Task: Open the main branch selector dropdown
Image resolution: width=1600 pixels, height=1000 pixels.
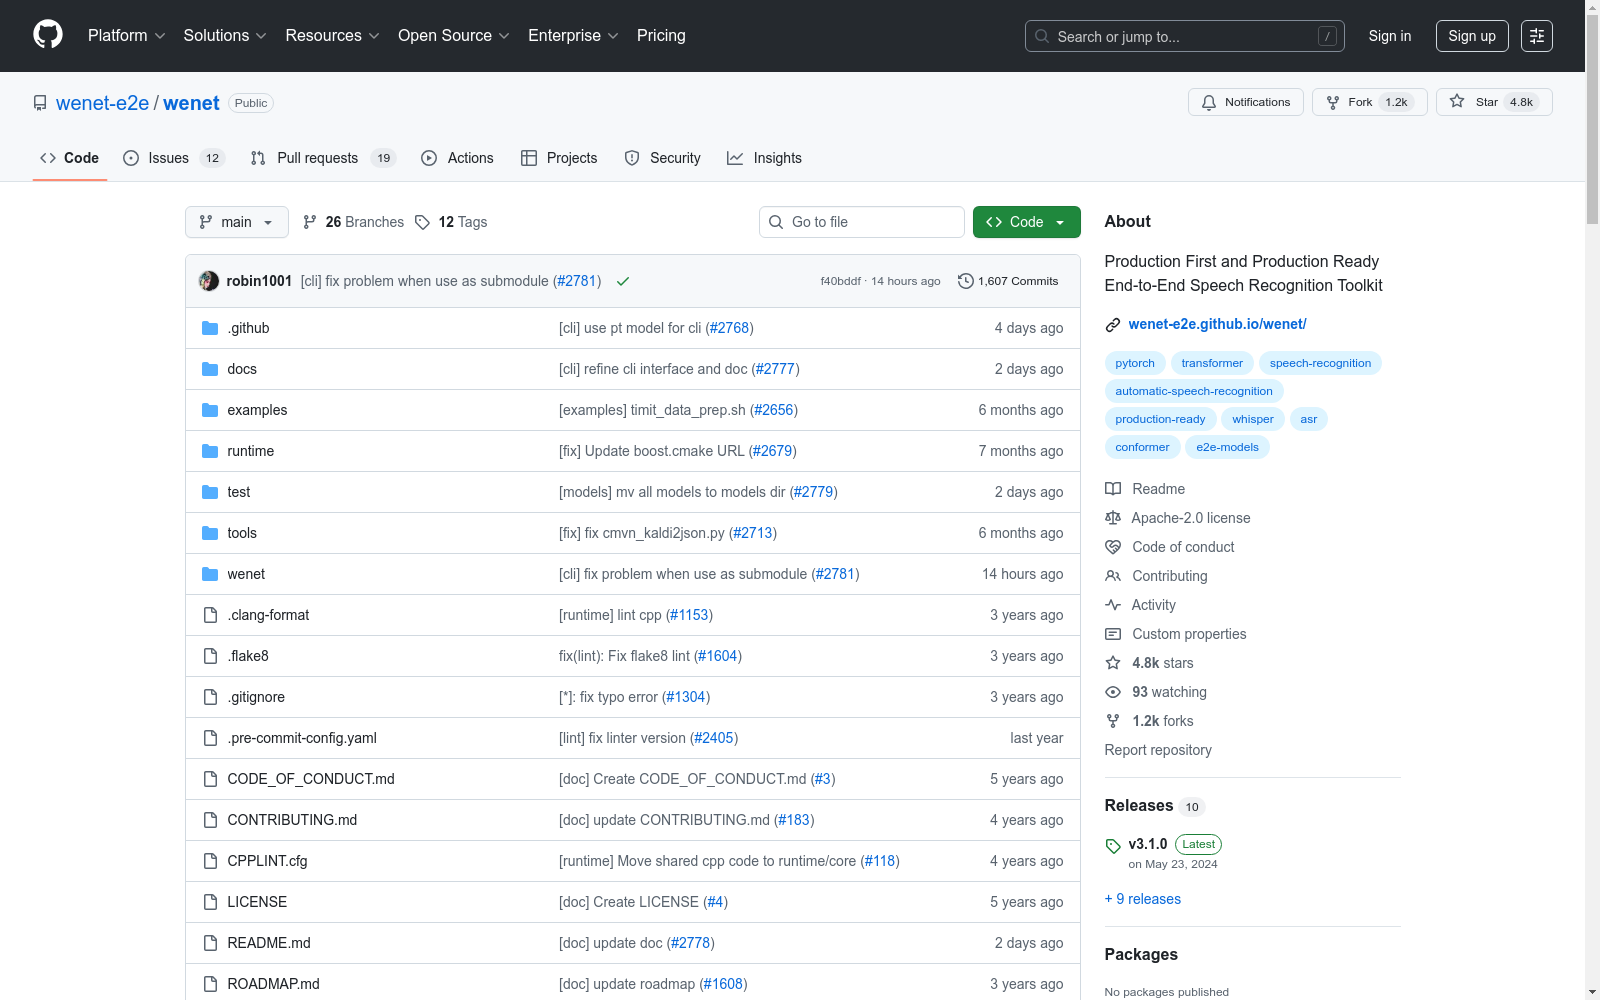Action: coord(236,222)
